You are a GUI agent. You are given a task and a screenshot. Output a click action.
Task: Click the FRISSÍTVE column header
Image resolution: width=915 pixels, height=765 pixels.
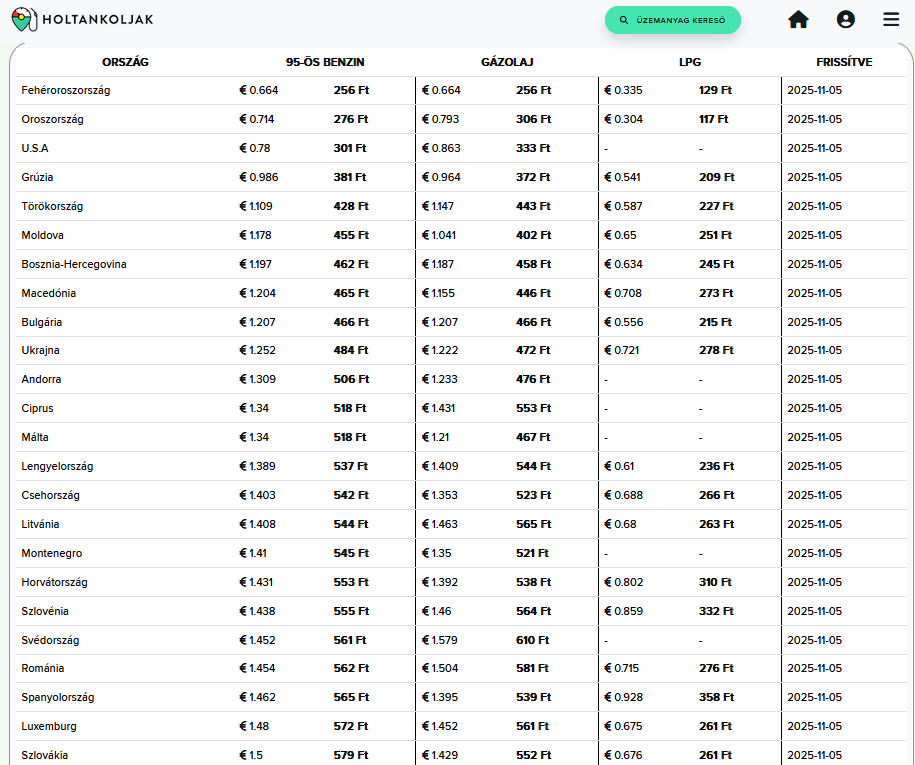tap(844, 62)
